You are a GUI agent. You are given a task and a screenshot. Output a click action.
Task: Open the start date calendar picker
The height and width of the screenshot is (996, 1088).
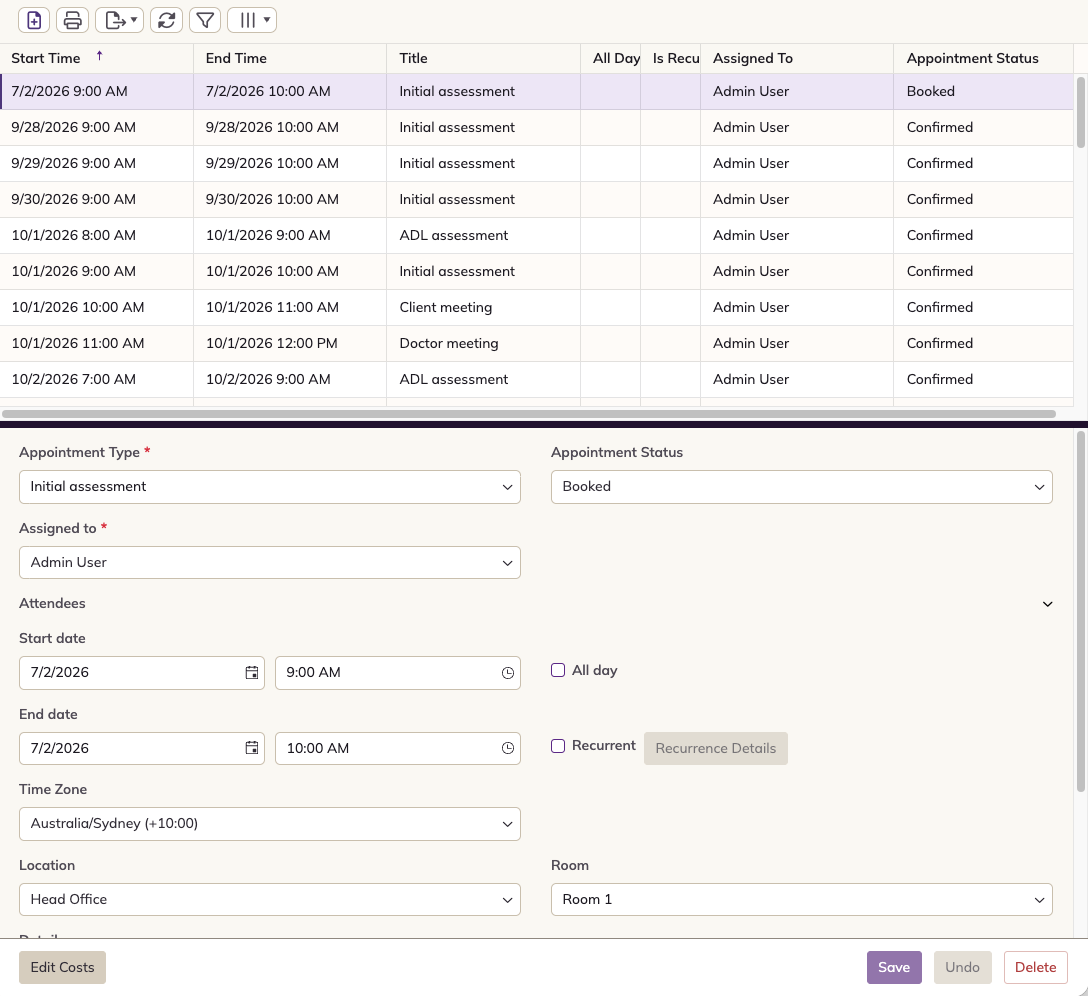(252, 673)
